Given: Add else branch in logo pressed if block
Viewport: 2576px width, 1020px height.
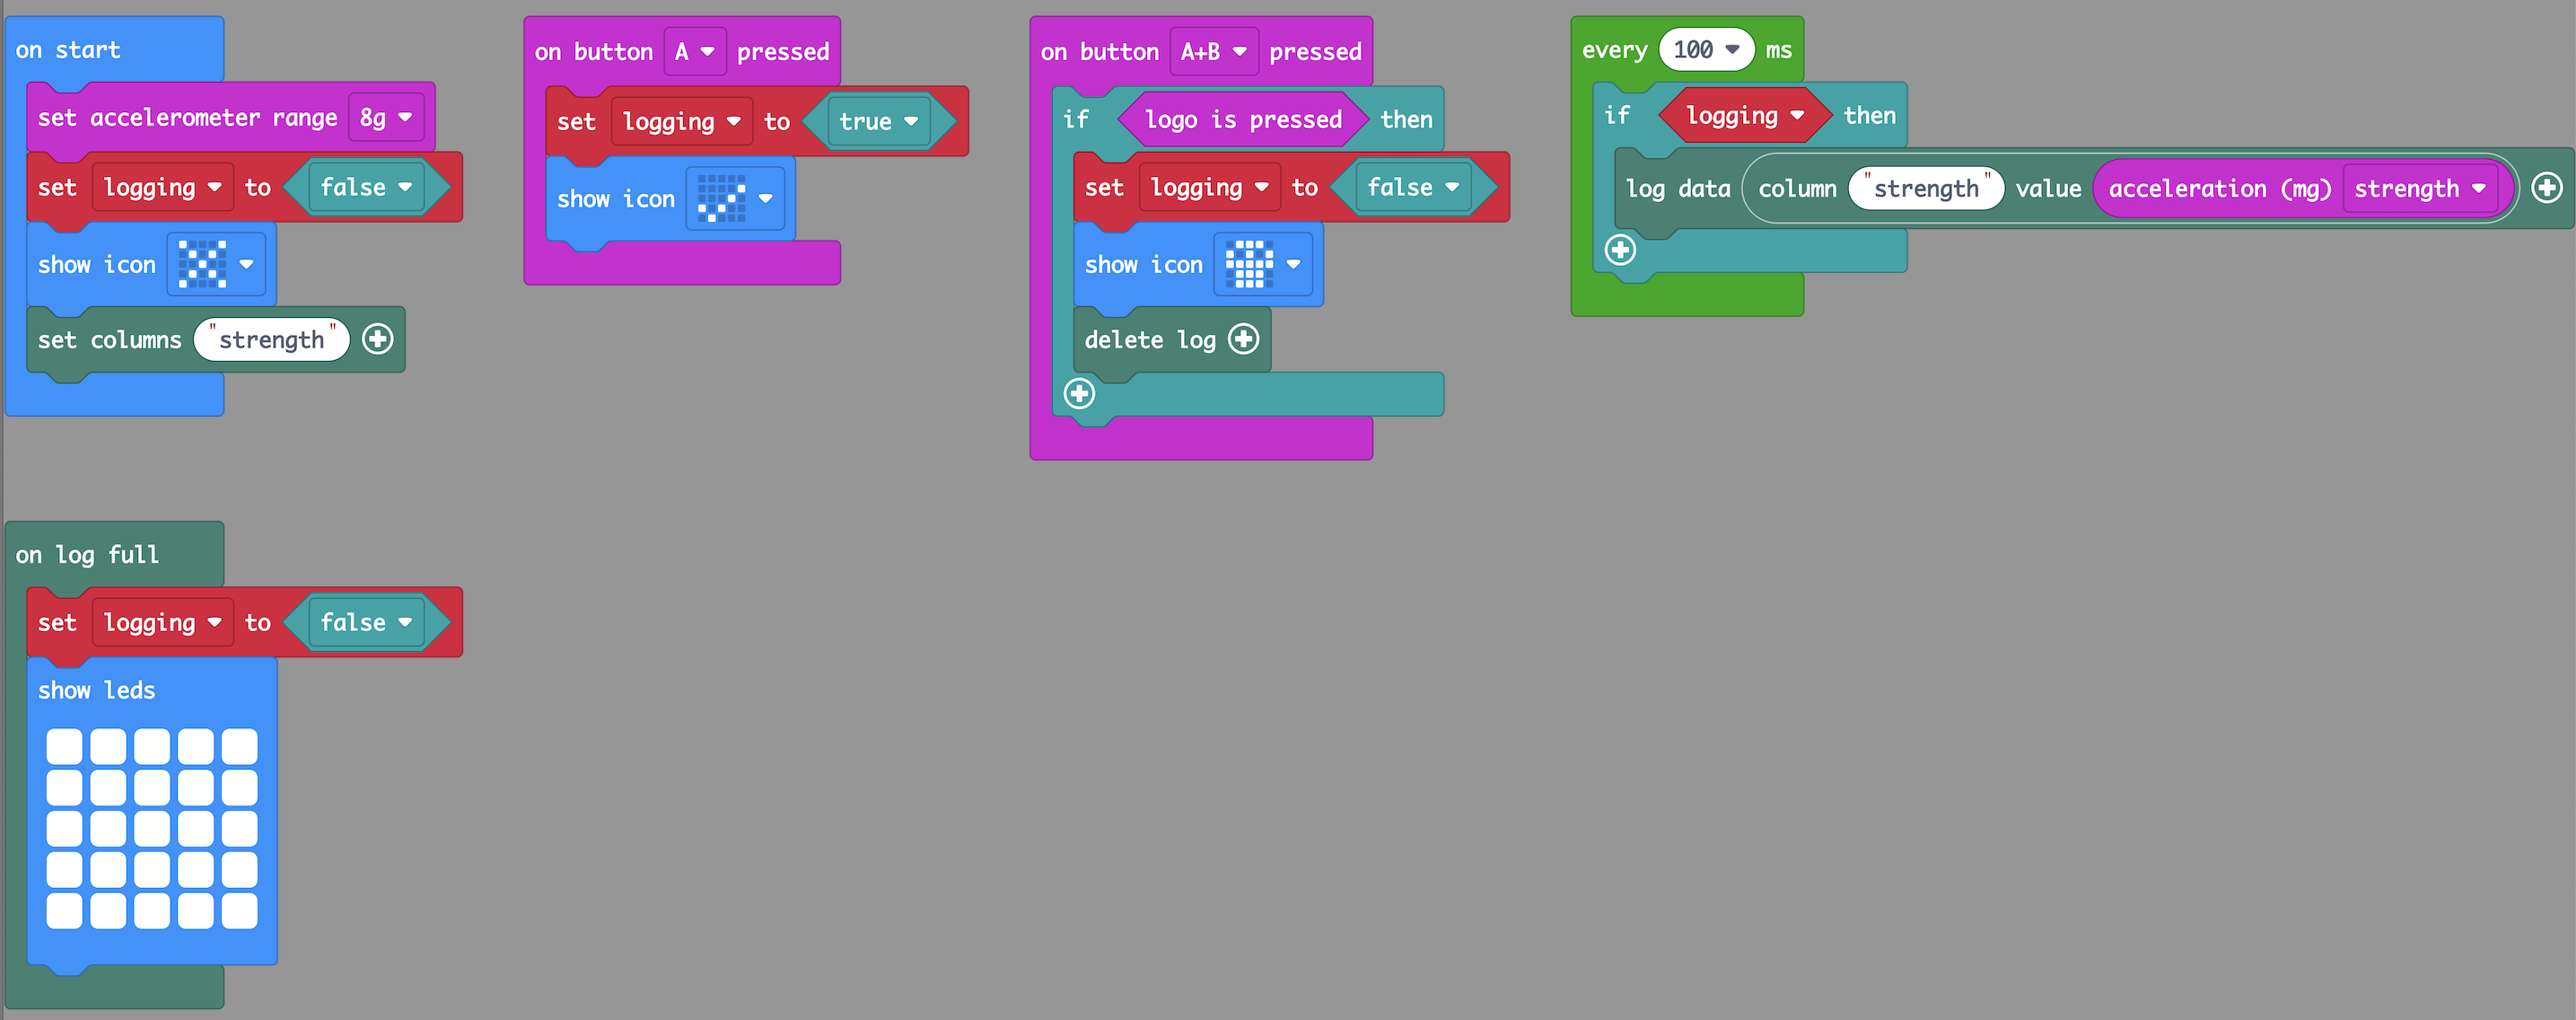Looking at the screenshot, I should [1079, 393].
